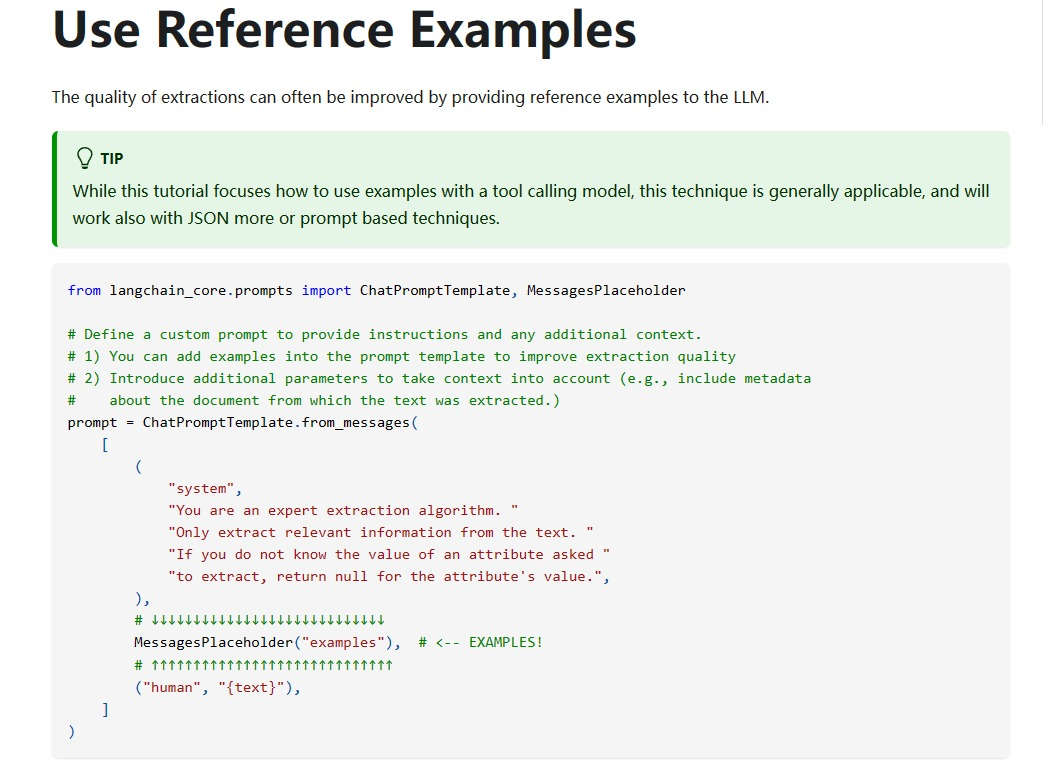Click the "# <-- EXAMPLES!" comment

point(481,642)
